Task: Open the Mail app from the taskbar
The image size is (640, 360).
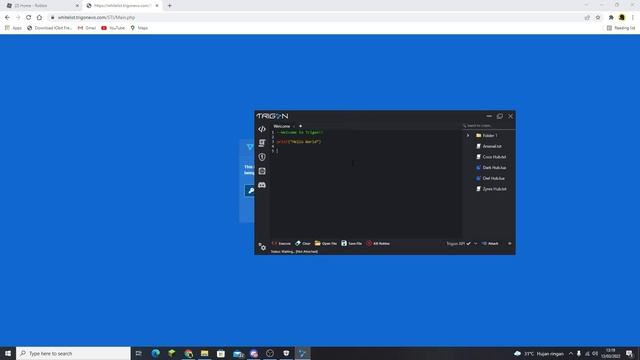Action: coord(238,353)
